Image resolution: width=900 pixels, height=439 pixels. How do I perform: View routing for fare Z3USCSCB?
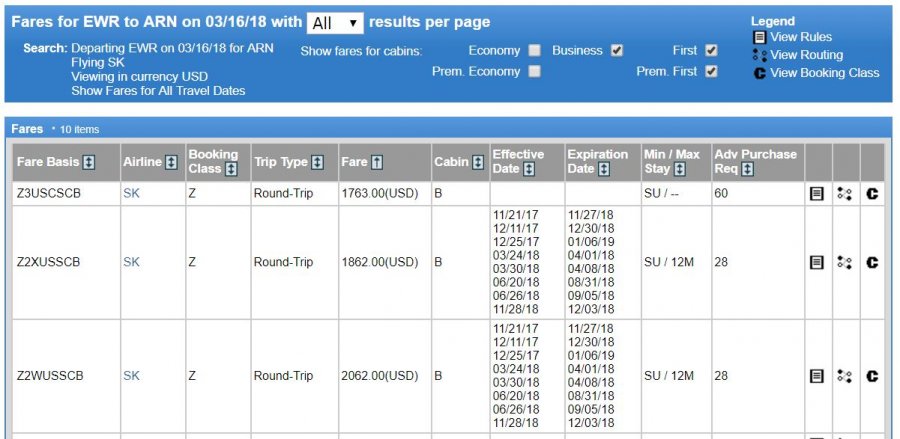(844, 194)
